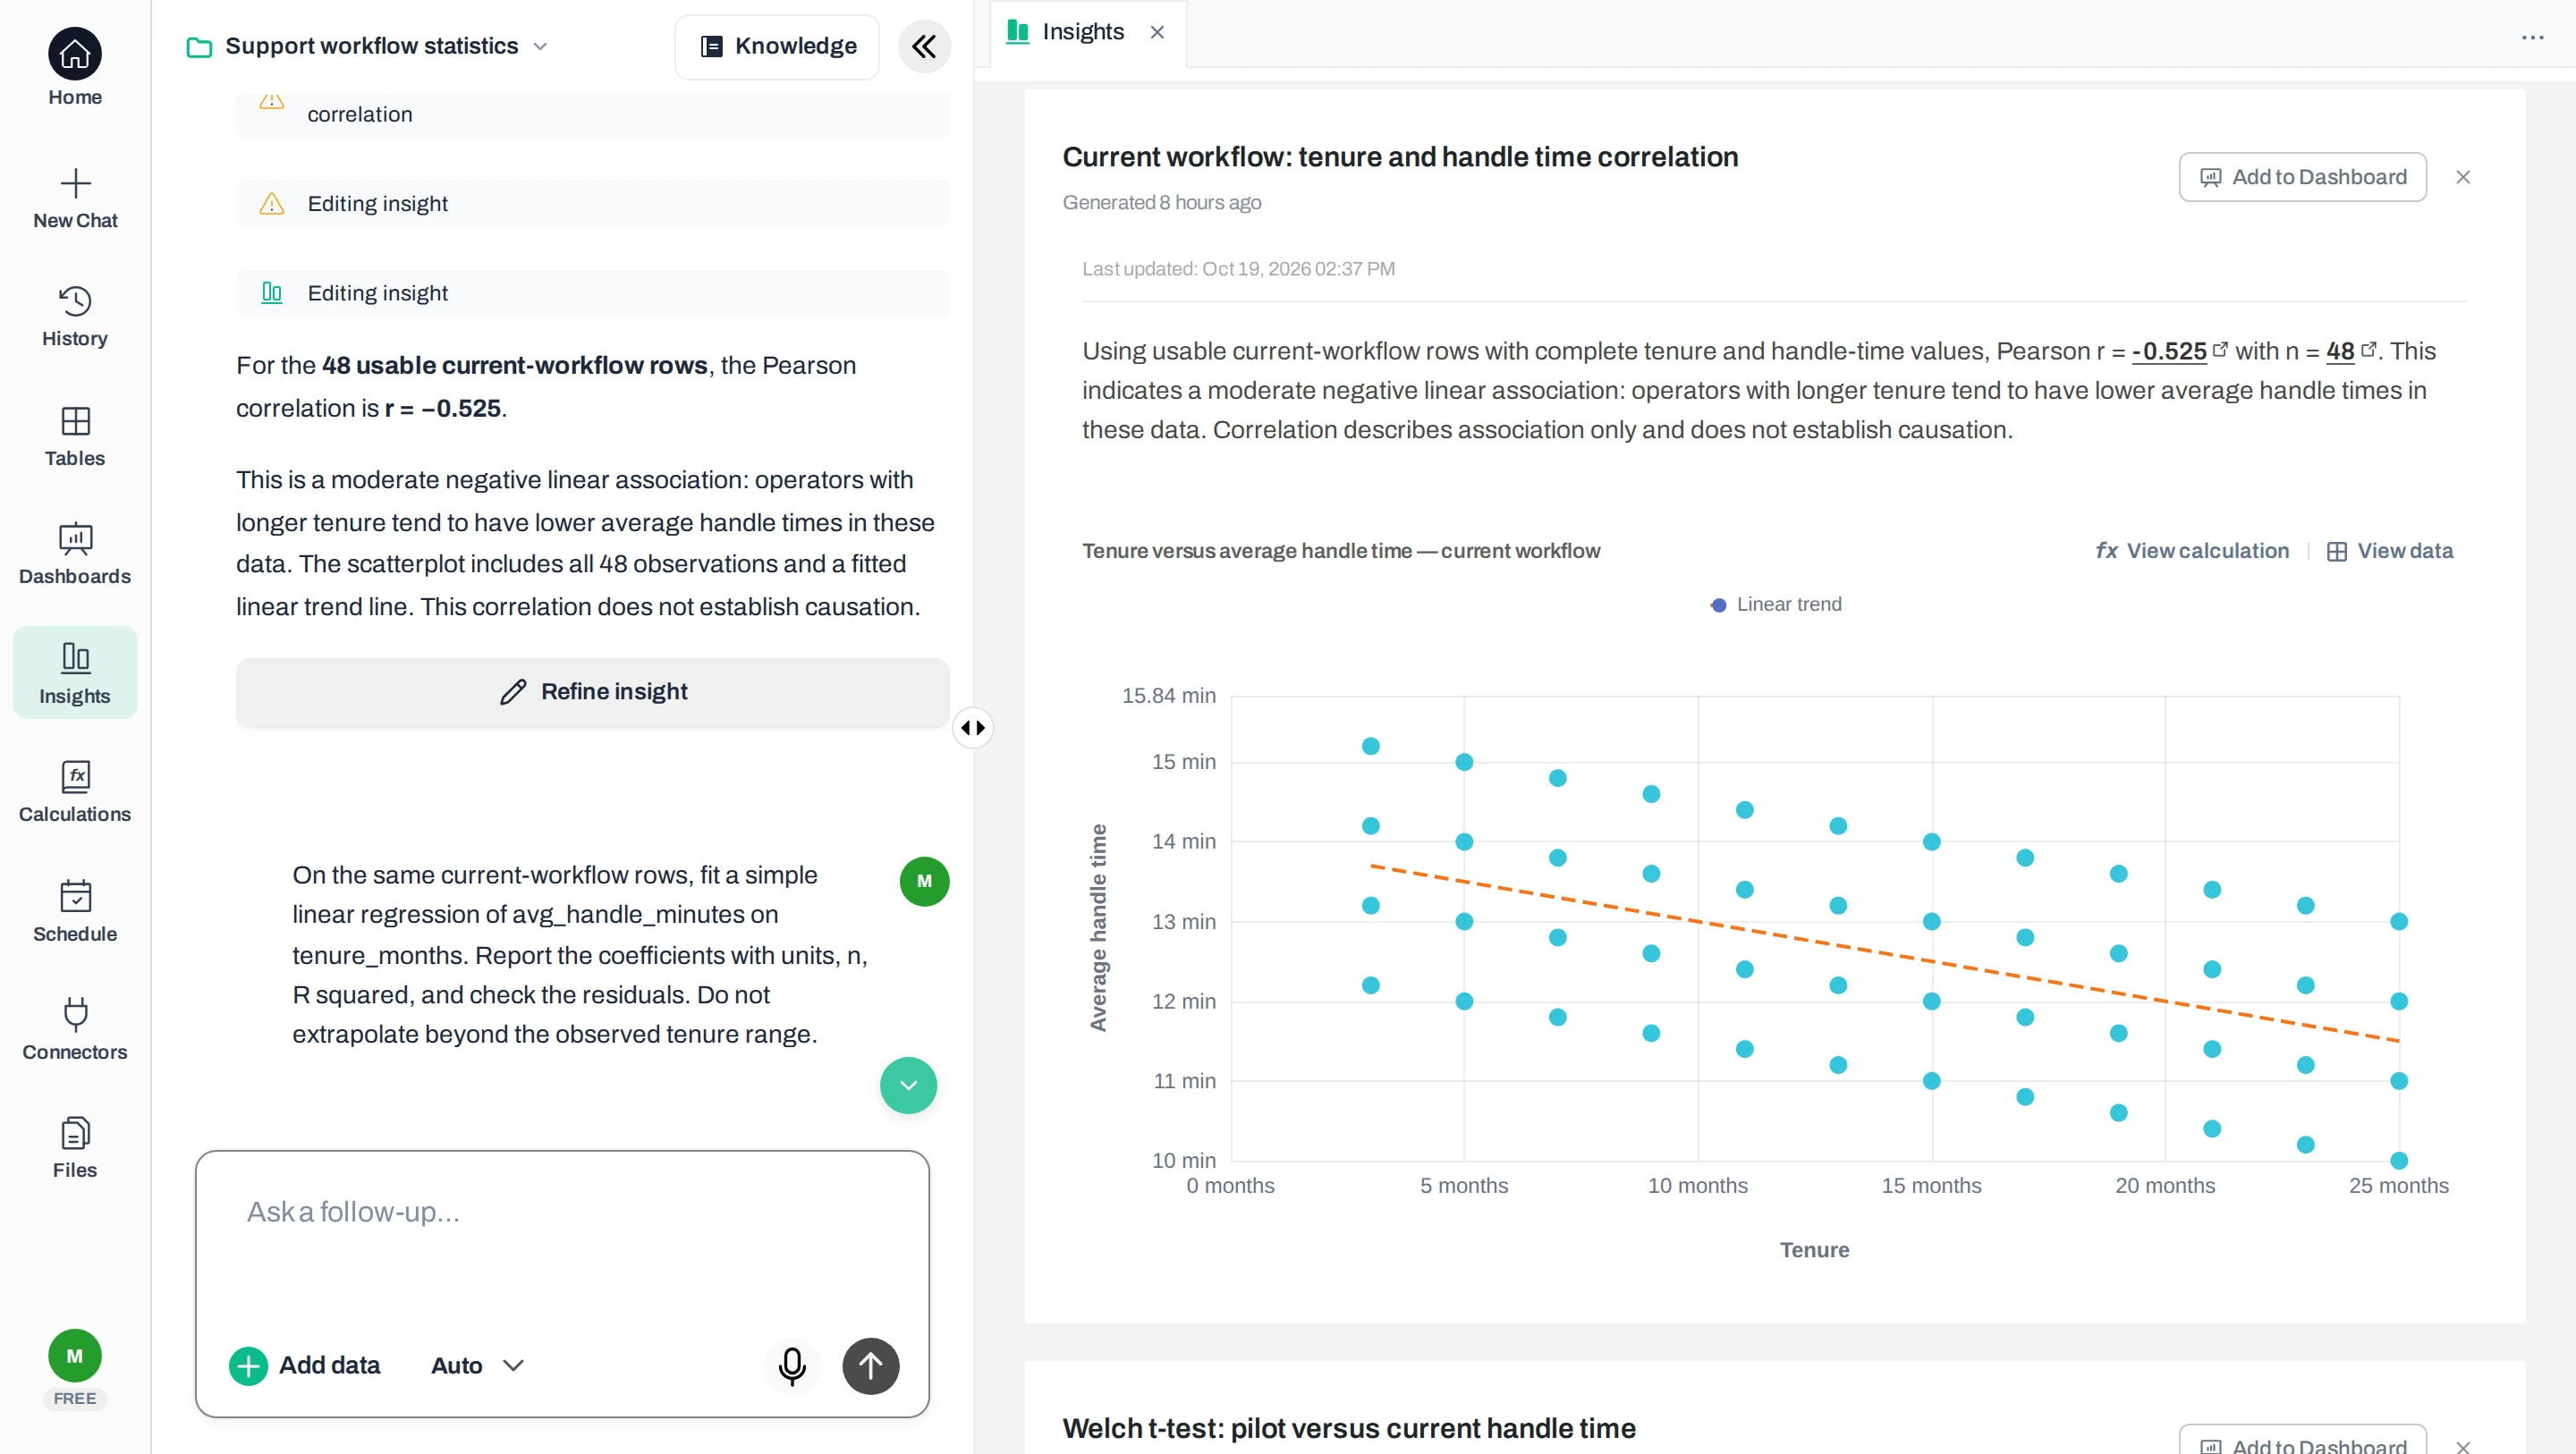This screenshot has height=1454, width=2576.
Task: Click Add data button
Action: (x=305, y=1366)
